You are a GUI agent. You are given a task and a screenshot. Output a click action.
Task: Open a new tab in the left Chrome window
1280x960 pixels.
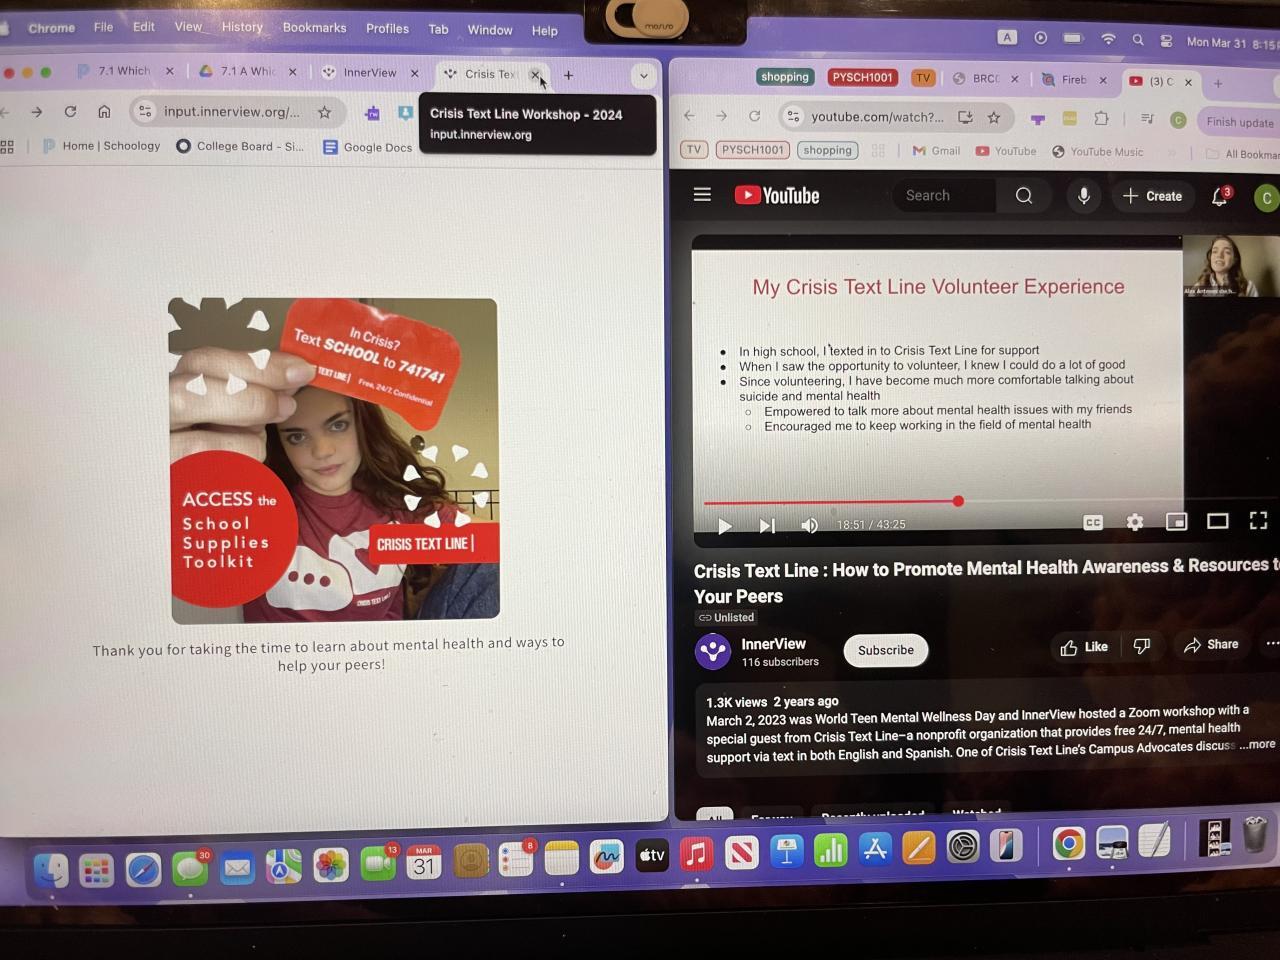point(568,74)
